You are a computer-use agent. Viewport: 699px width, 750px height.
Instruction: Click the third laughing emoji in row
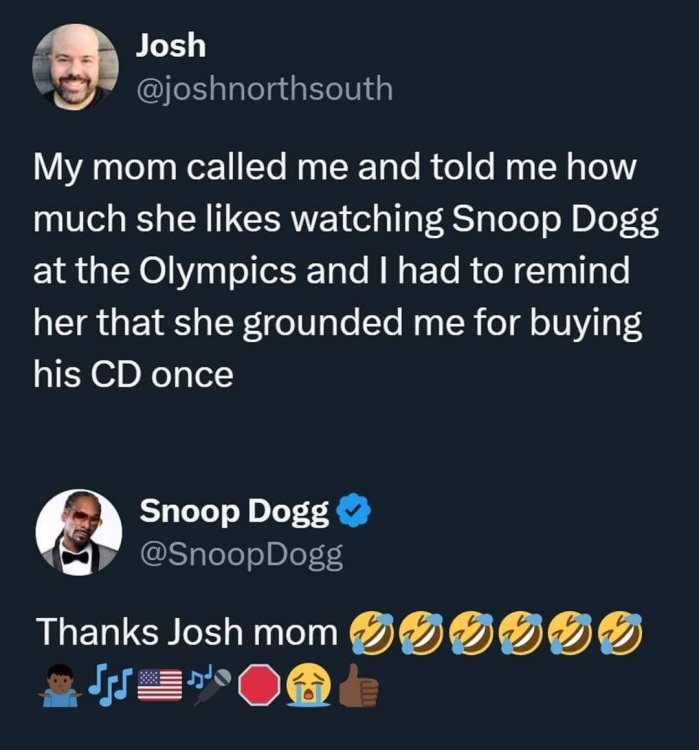(471, 632)
